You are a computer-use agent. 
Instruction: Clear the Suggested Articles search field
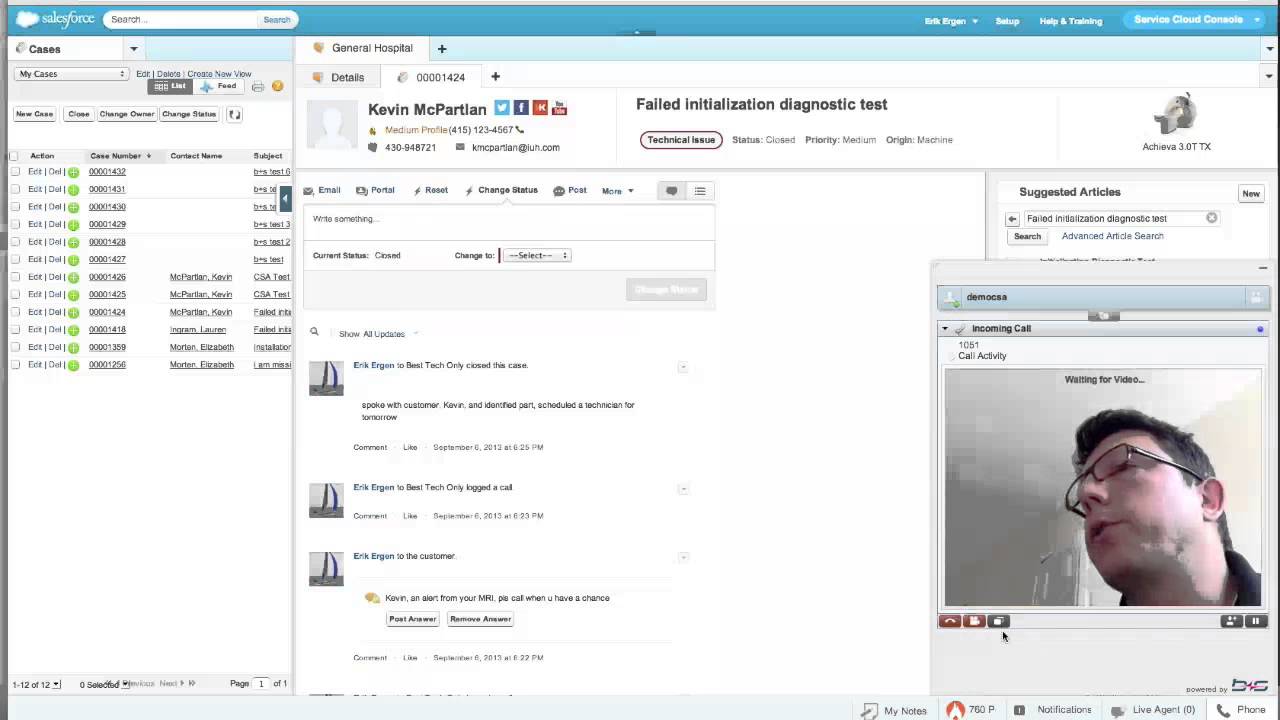1211,218
